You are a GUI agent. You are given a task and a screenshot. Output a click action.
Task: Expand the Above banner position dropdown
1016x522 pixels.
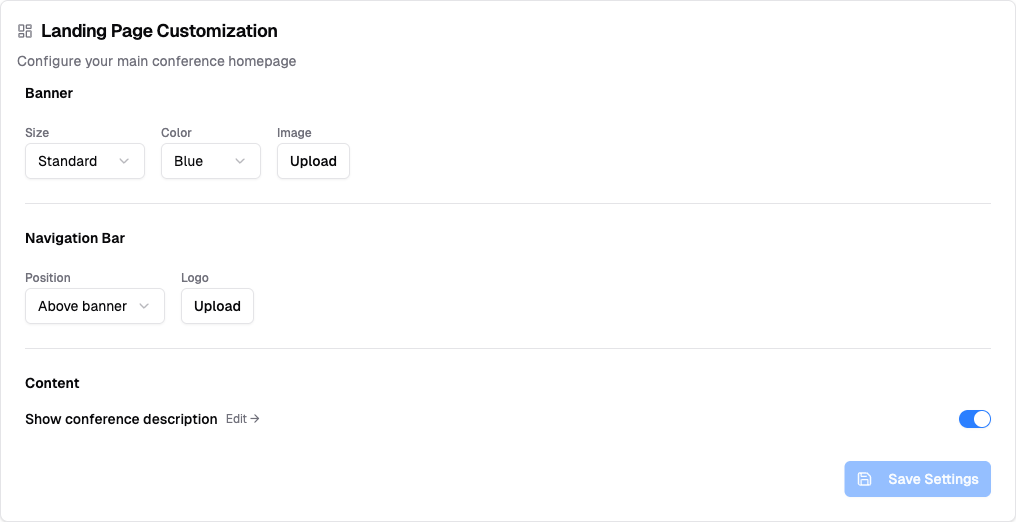pyautogui.click(x=94, y=306)
